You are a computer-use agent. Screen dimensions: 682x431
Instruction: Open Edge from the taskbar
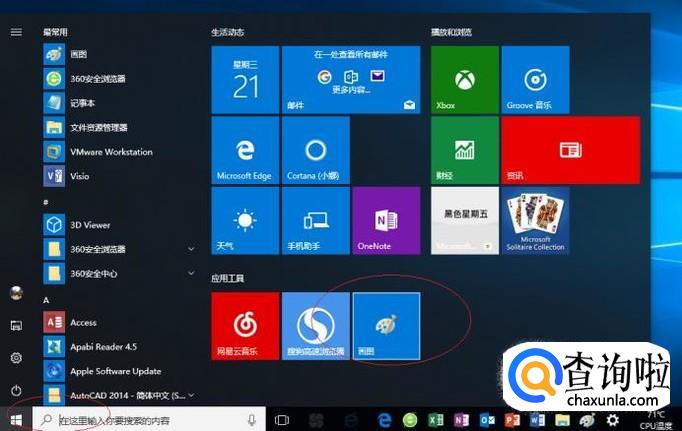click(x=384, y=420)
